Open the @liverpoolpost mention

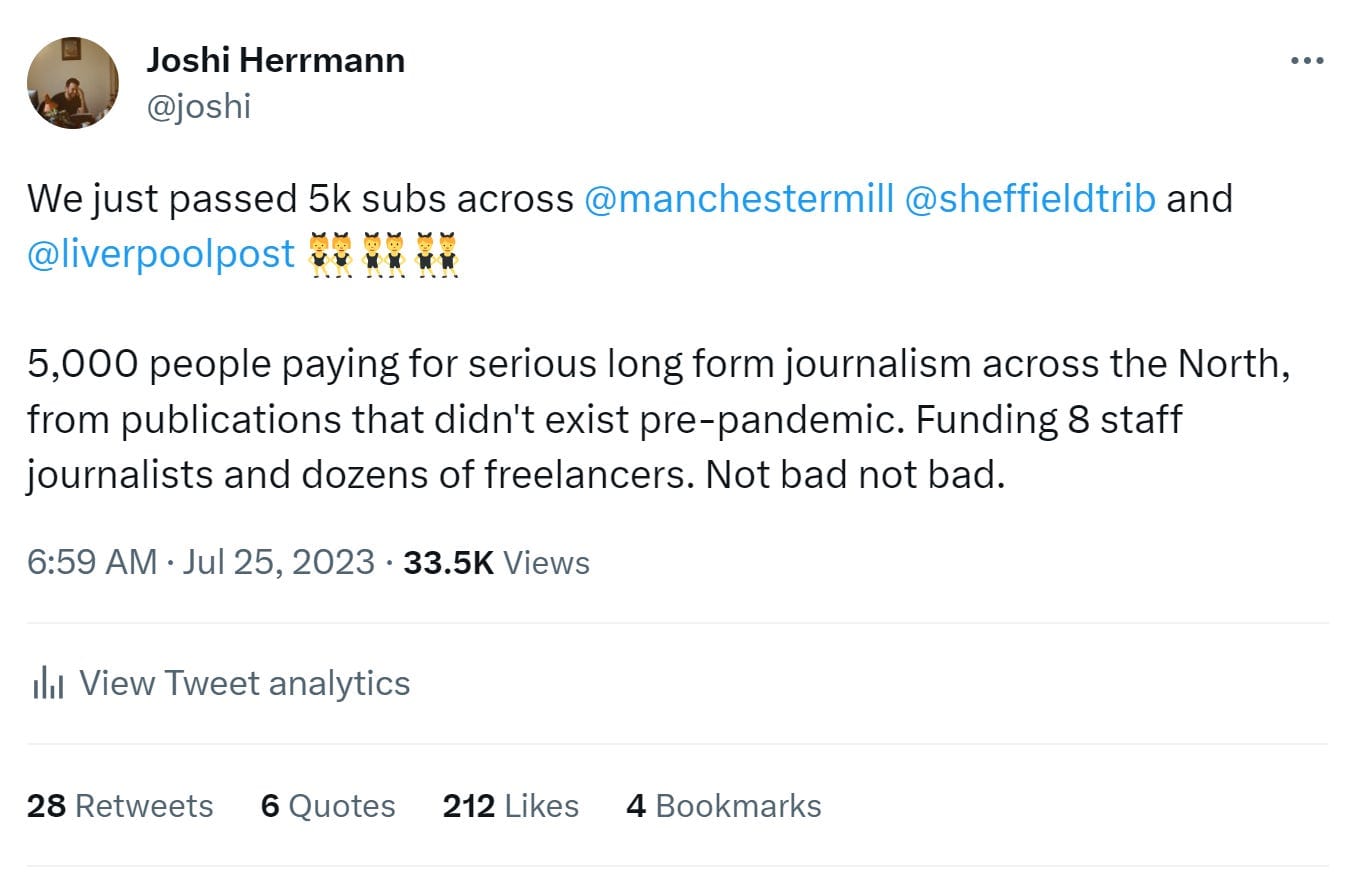pos(161,254)
